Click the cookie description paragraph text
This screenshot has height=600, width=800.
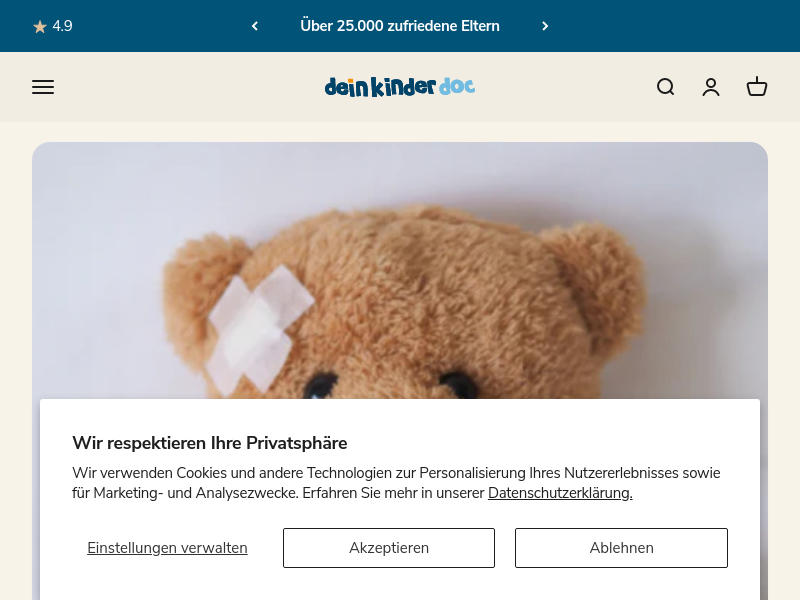click(396, 483)
